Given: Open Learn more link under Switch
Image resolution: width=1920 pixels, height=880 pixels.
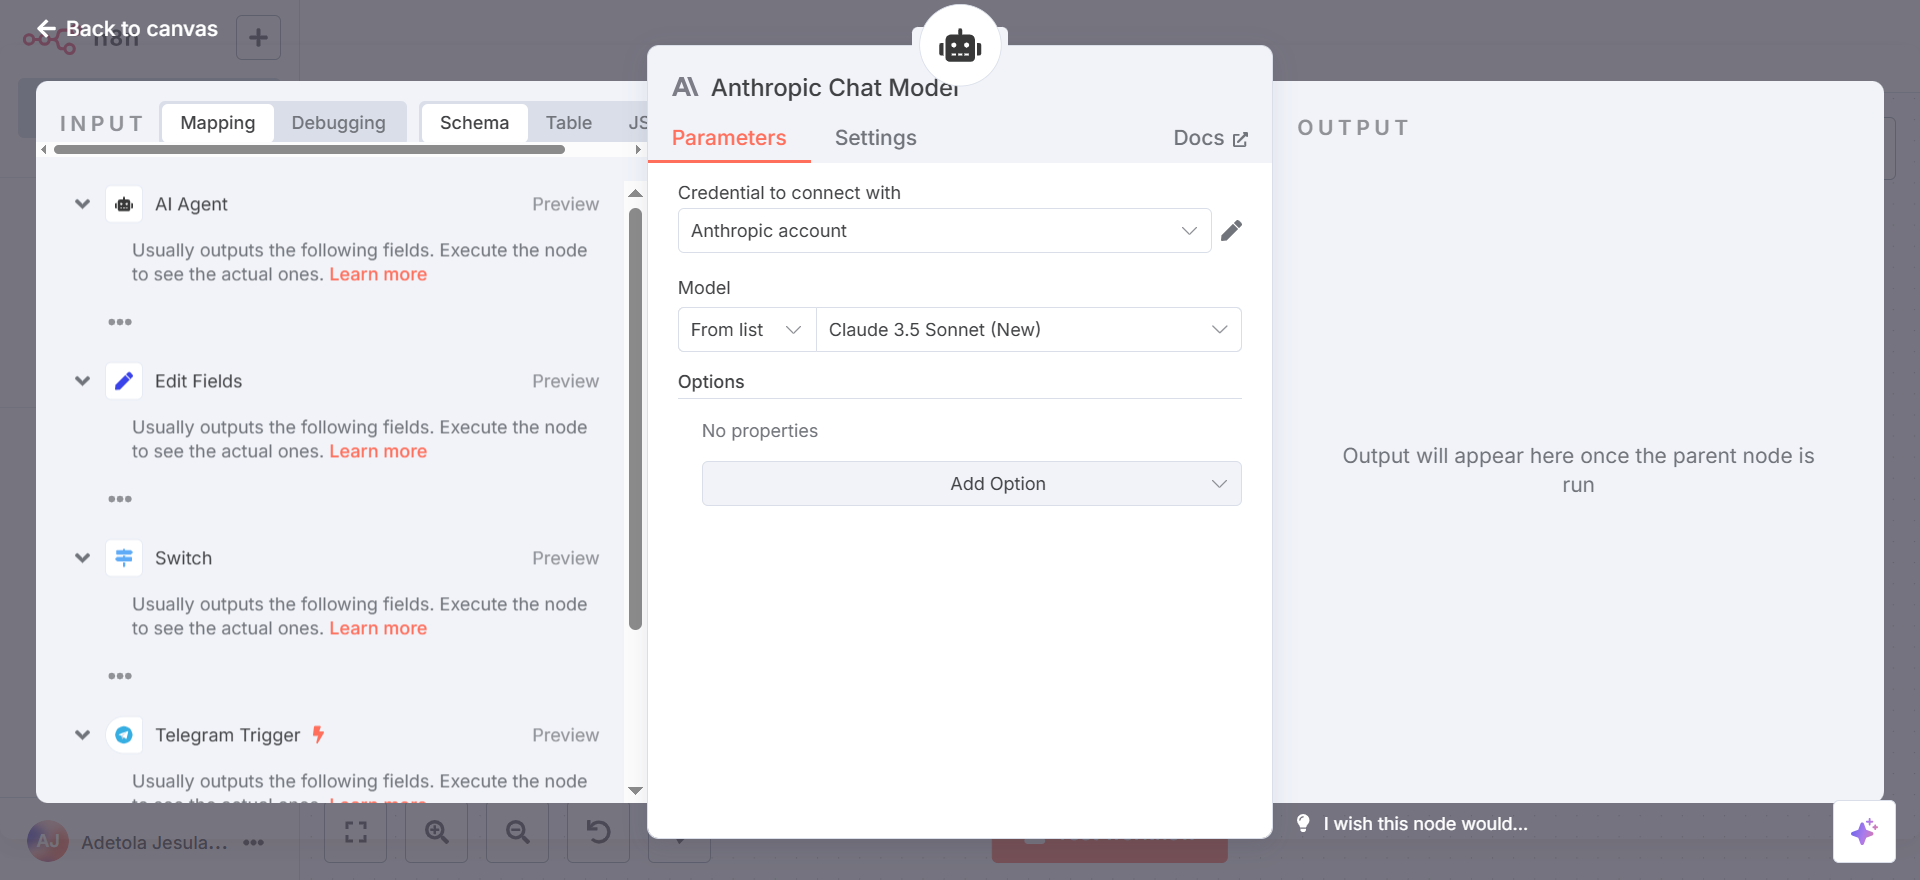Looking at the screenshot, I should tap(378, 628).
